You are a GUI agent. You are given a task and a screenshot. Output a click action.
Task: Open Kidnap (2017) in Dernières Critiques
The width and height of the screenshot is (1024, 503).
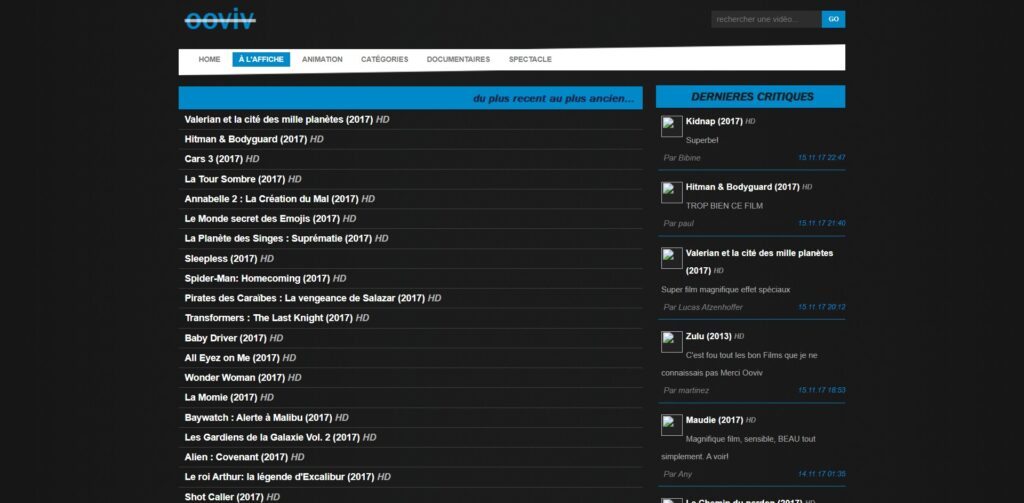coord(714,122)
